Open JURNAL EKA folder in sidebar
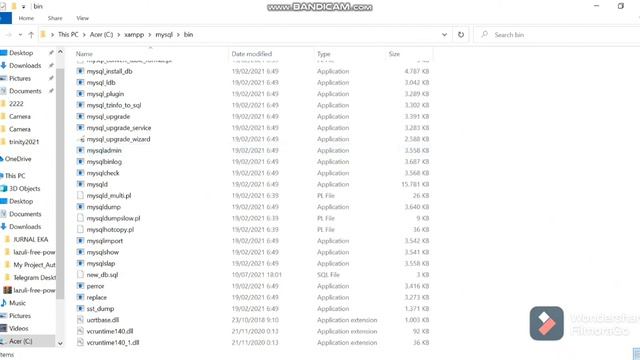Viewport: 640px width, 360px height. pyautogui.click(x=31, y=239)
